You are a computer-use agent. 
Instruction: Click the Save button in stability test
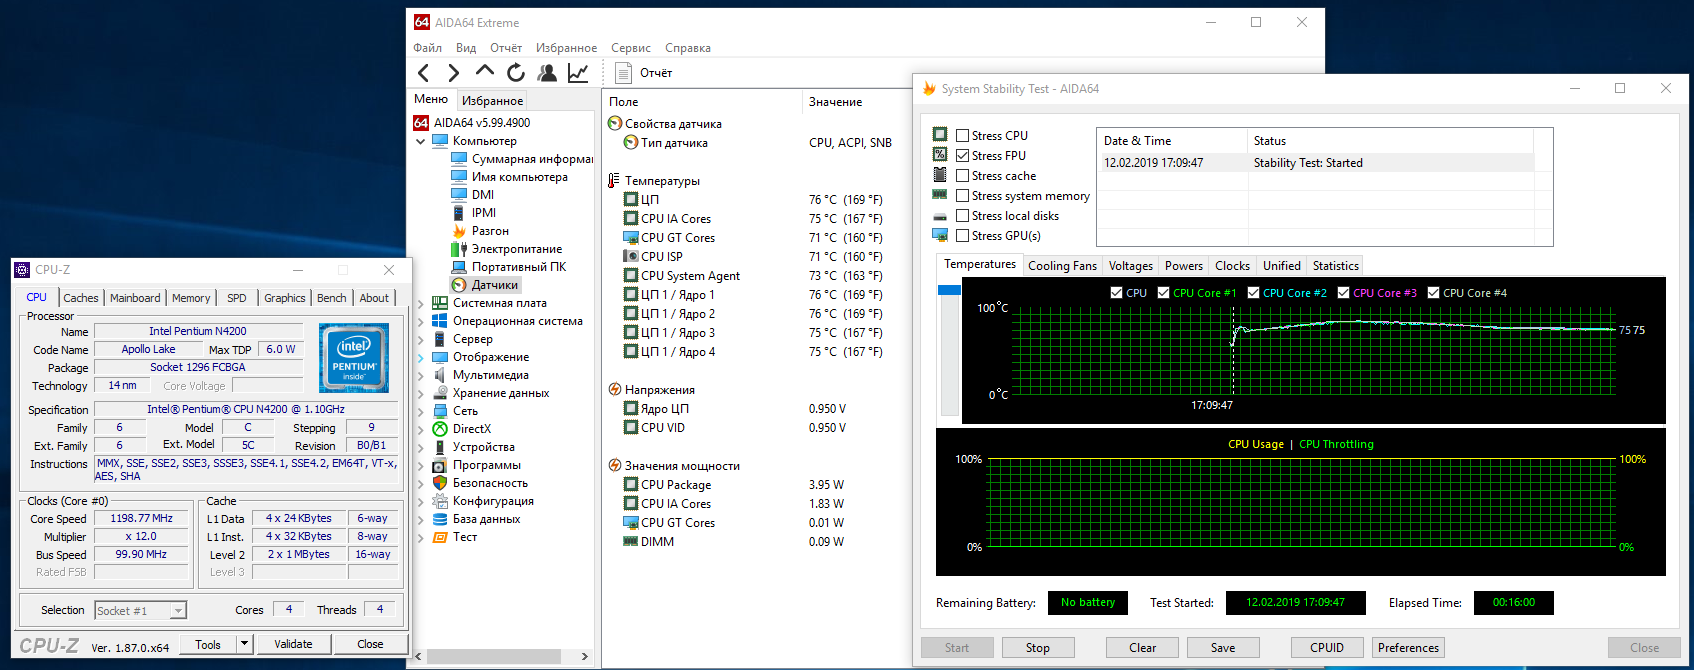pyautogui.click(x=1222, y=648)
